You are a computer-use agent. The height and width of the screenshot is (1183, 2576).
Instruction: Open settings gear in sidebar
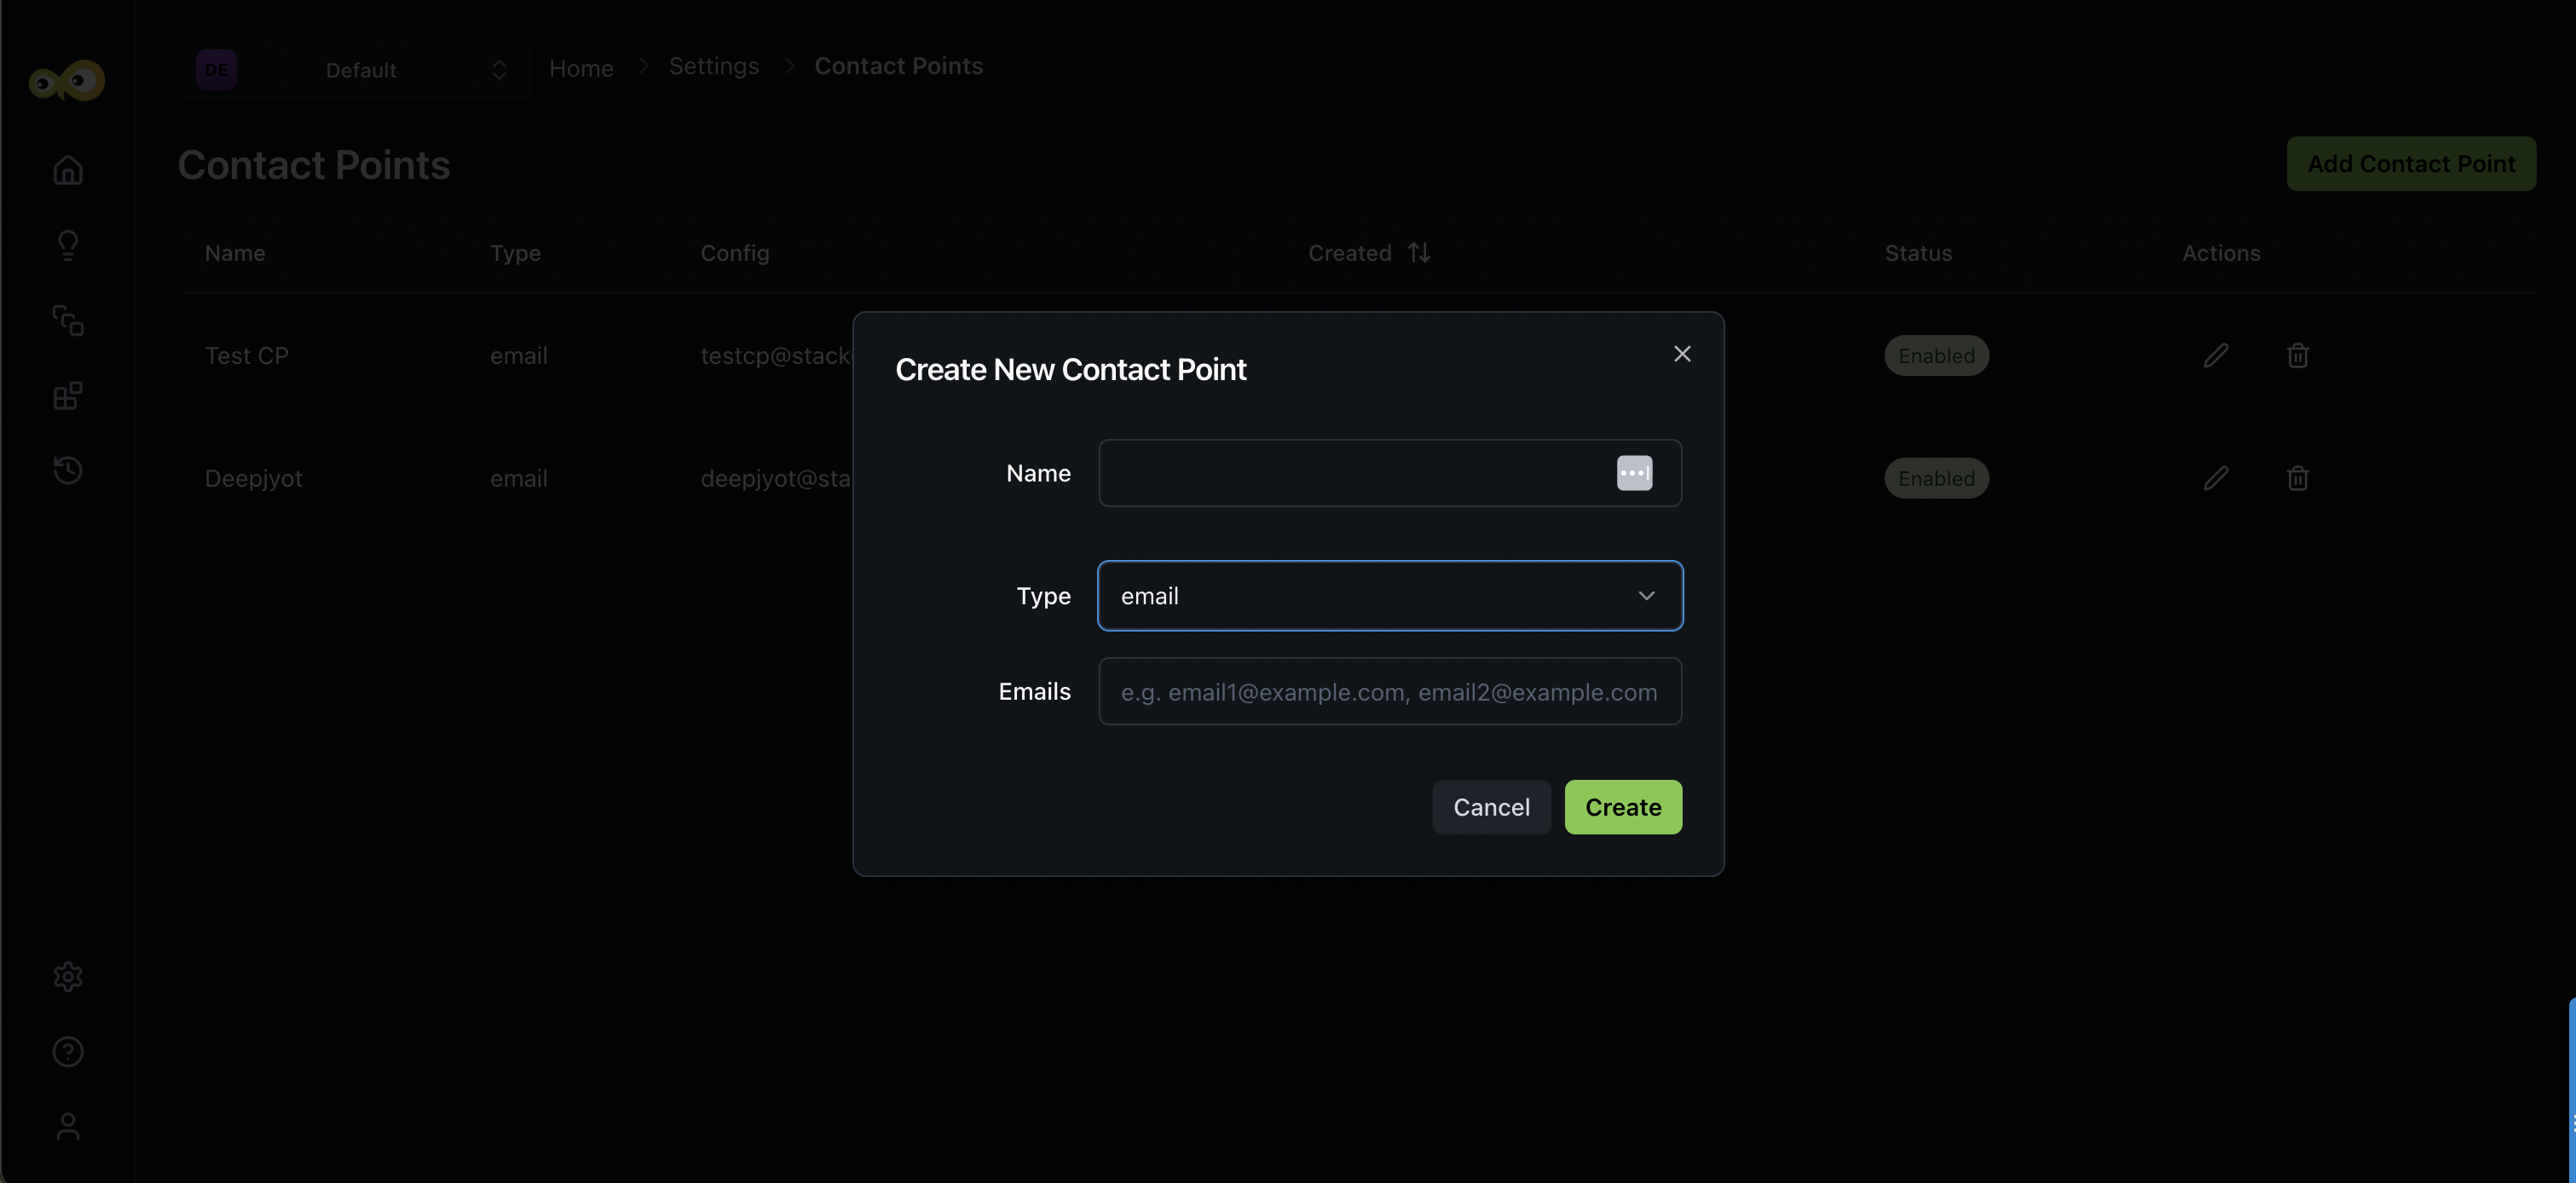68,976
